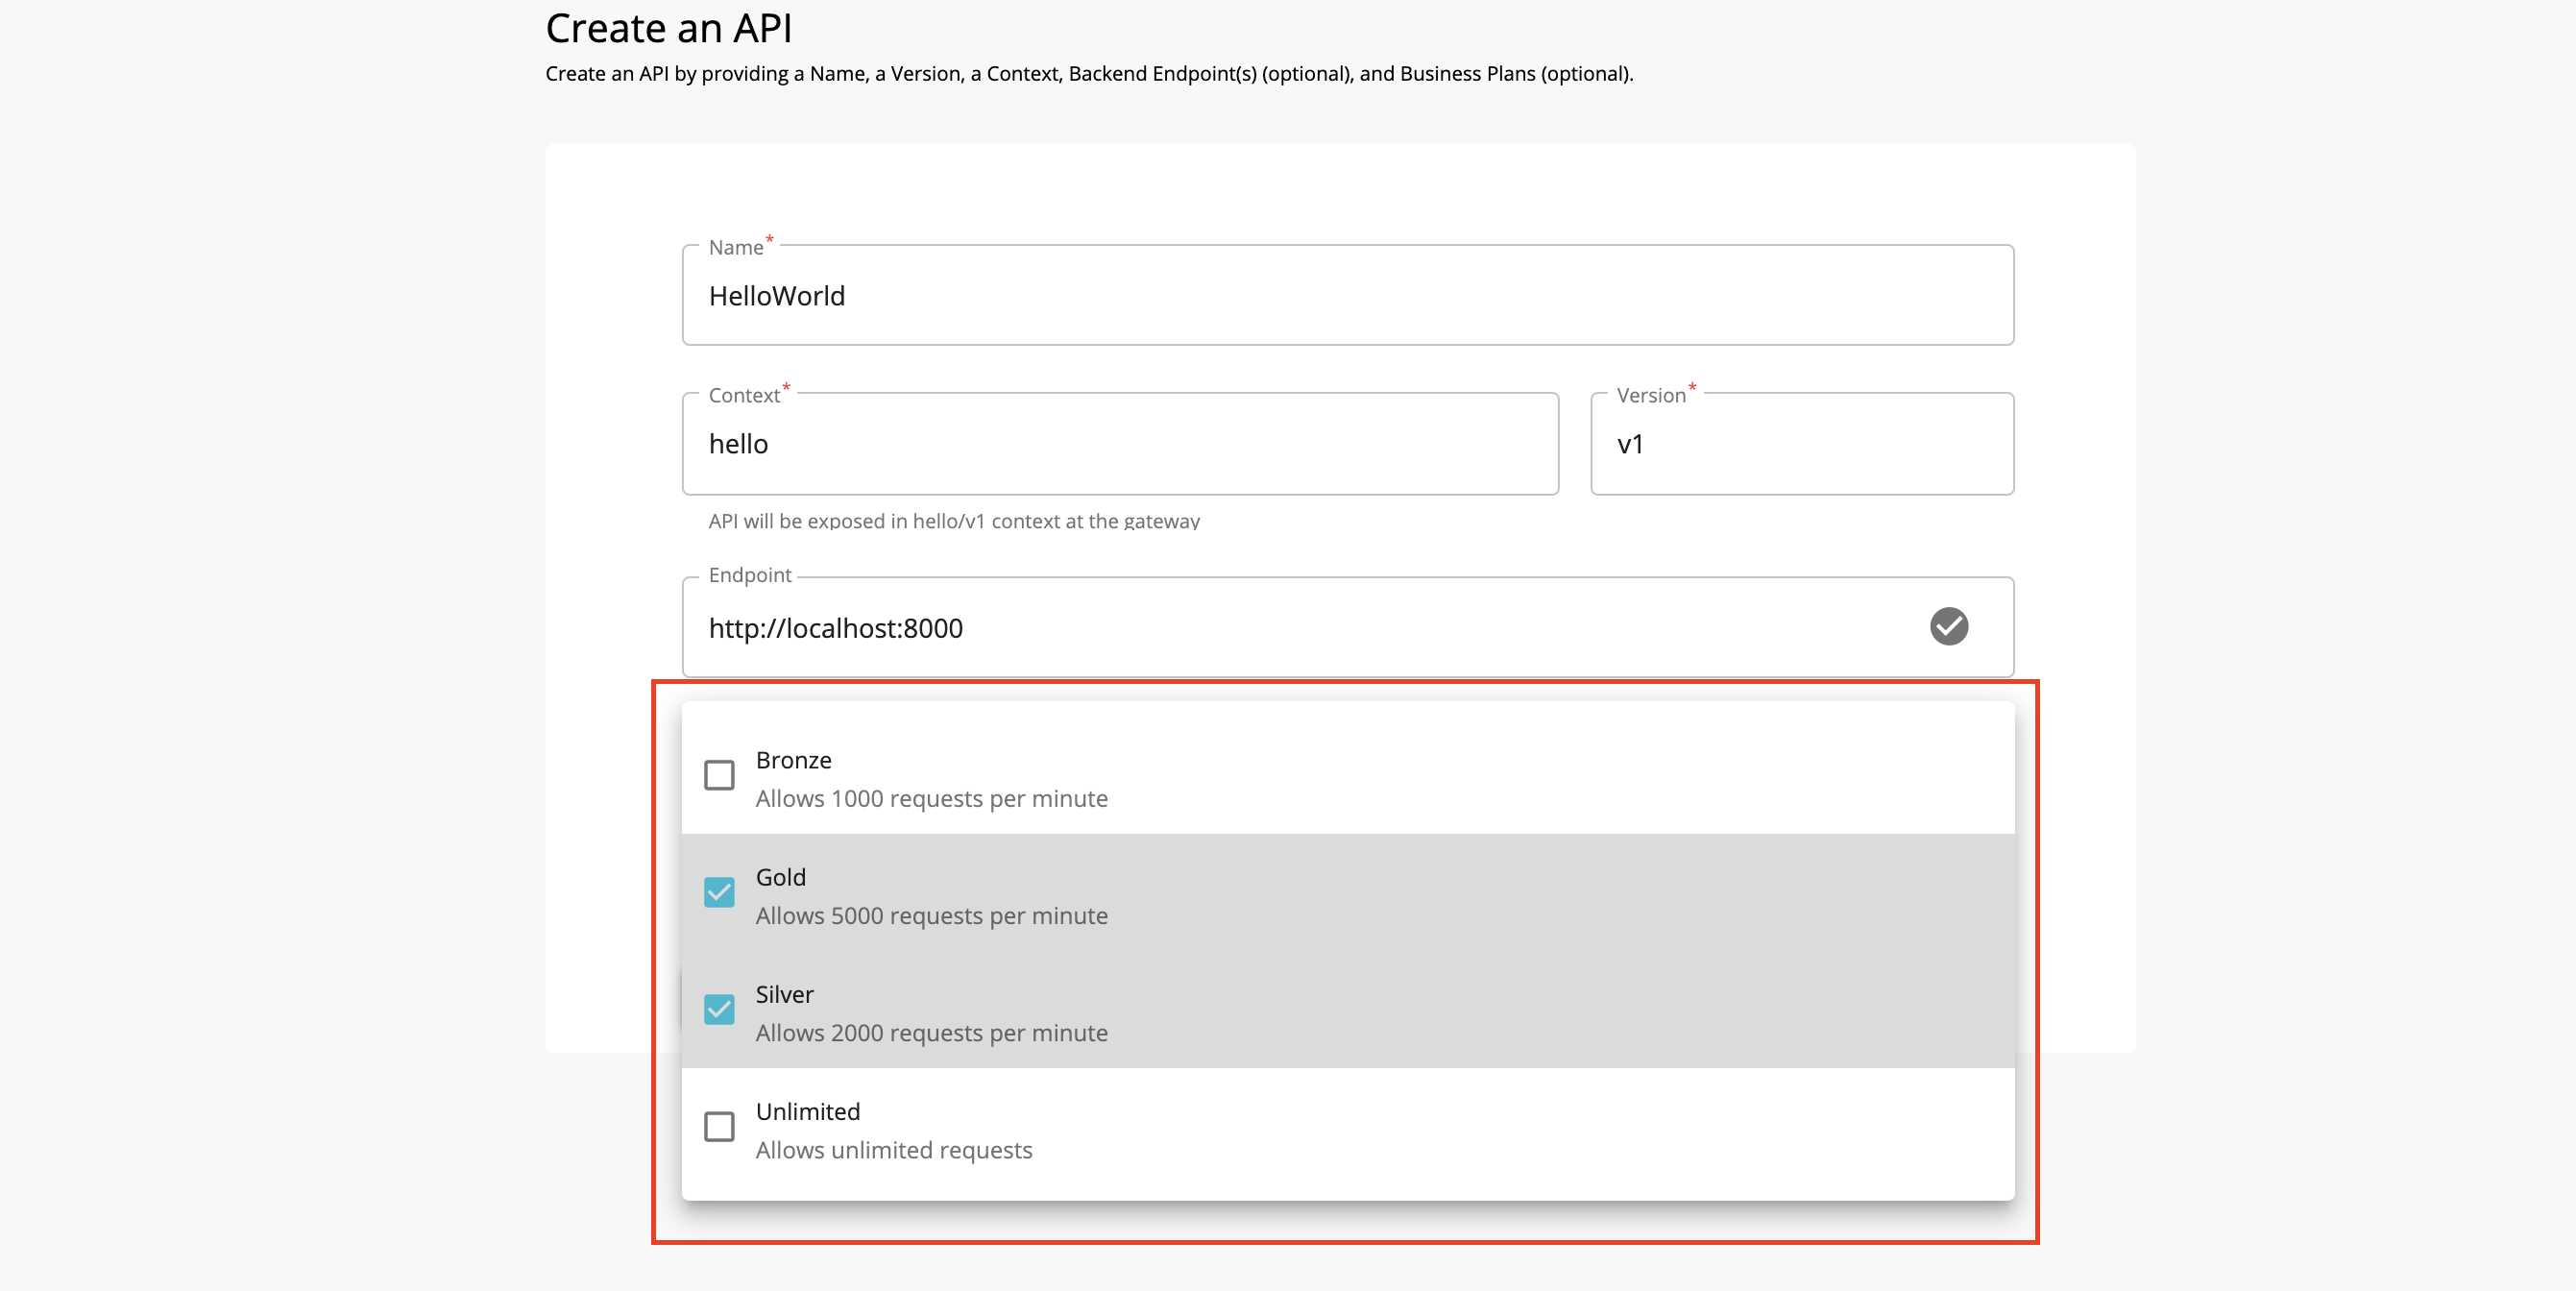Uncheck the Silver business plan
Viewport: 2576px width, 1291px height.
point(719,1009)
